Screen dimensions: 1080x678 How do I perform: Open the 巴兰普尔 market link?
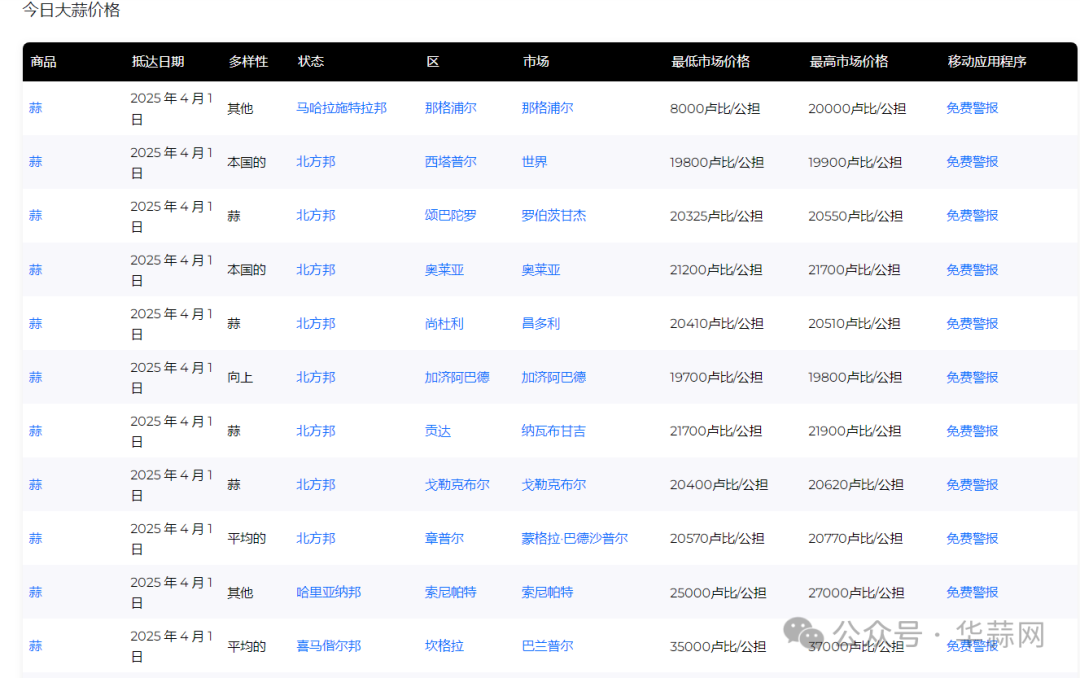click(x=548, y=646)
